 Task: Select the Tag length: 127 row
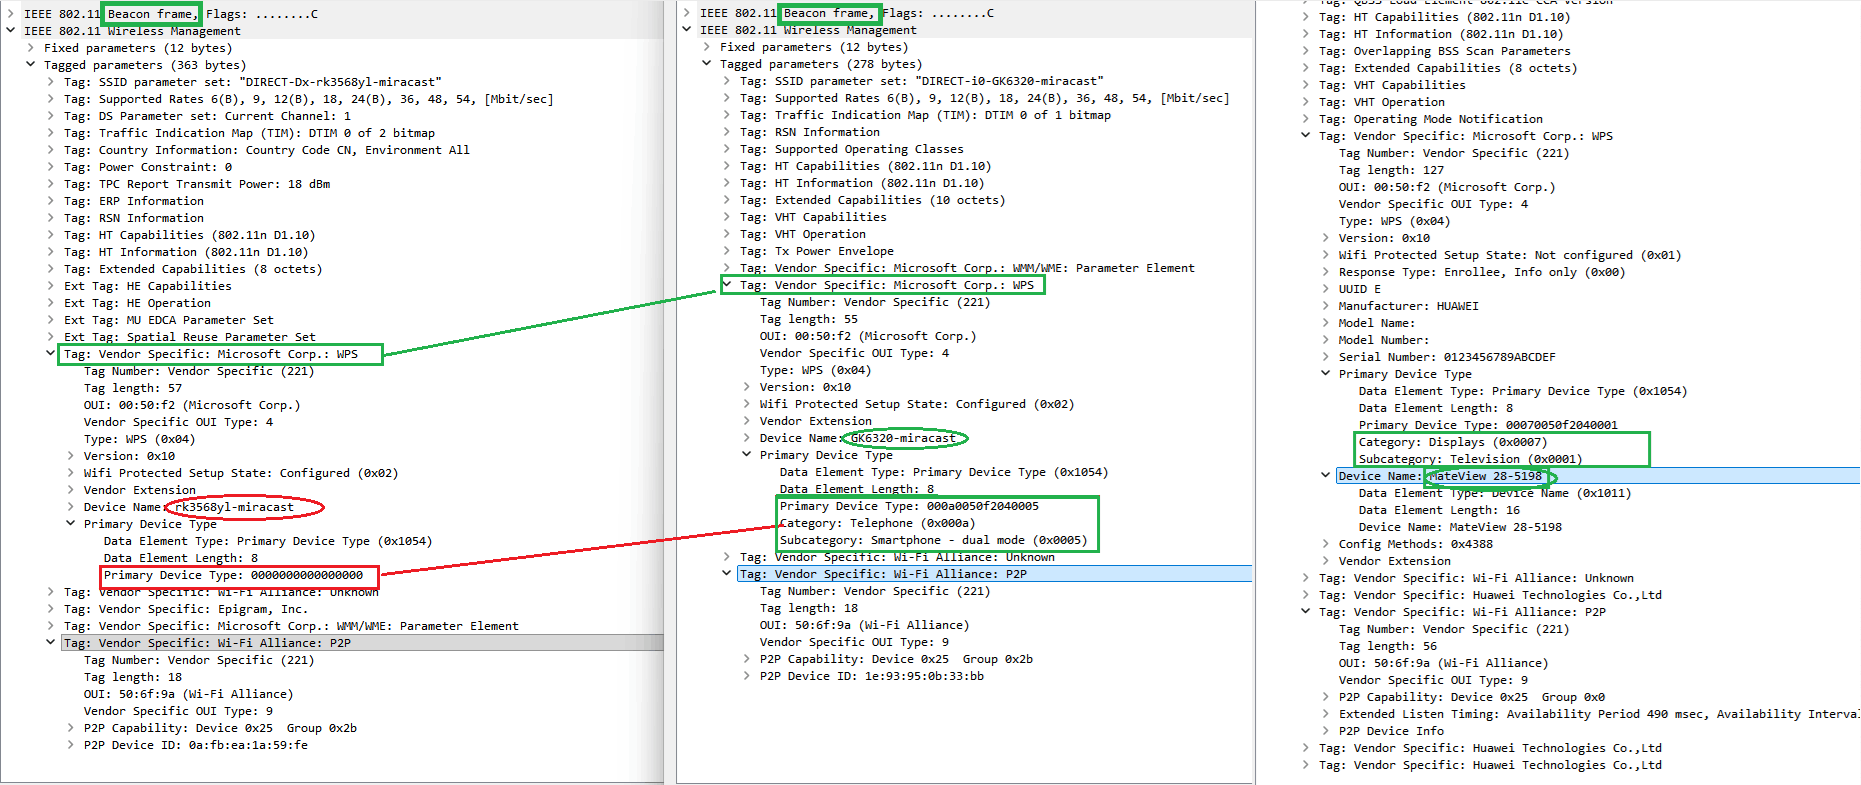[x=1392, y=170]
